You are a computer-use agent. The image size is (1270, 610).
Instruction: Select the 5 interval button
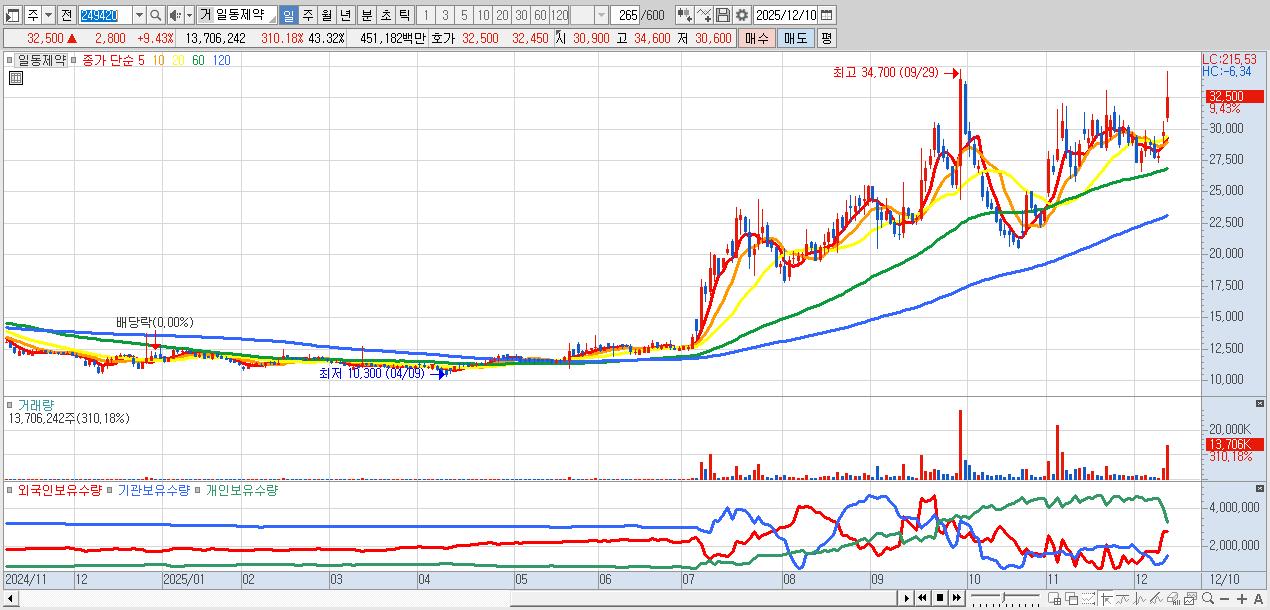(463, 15)
